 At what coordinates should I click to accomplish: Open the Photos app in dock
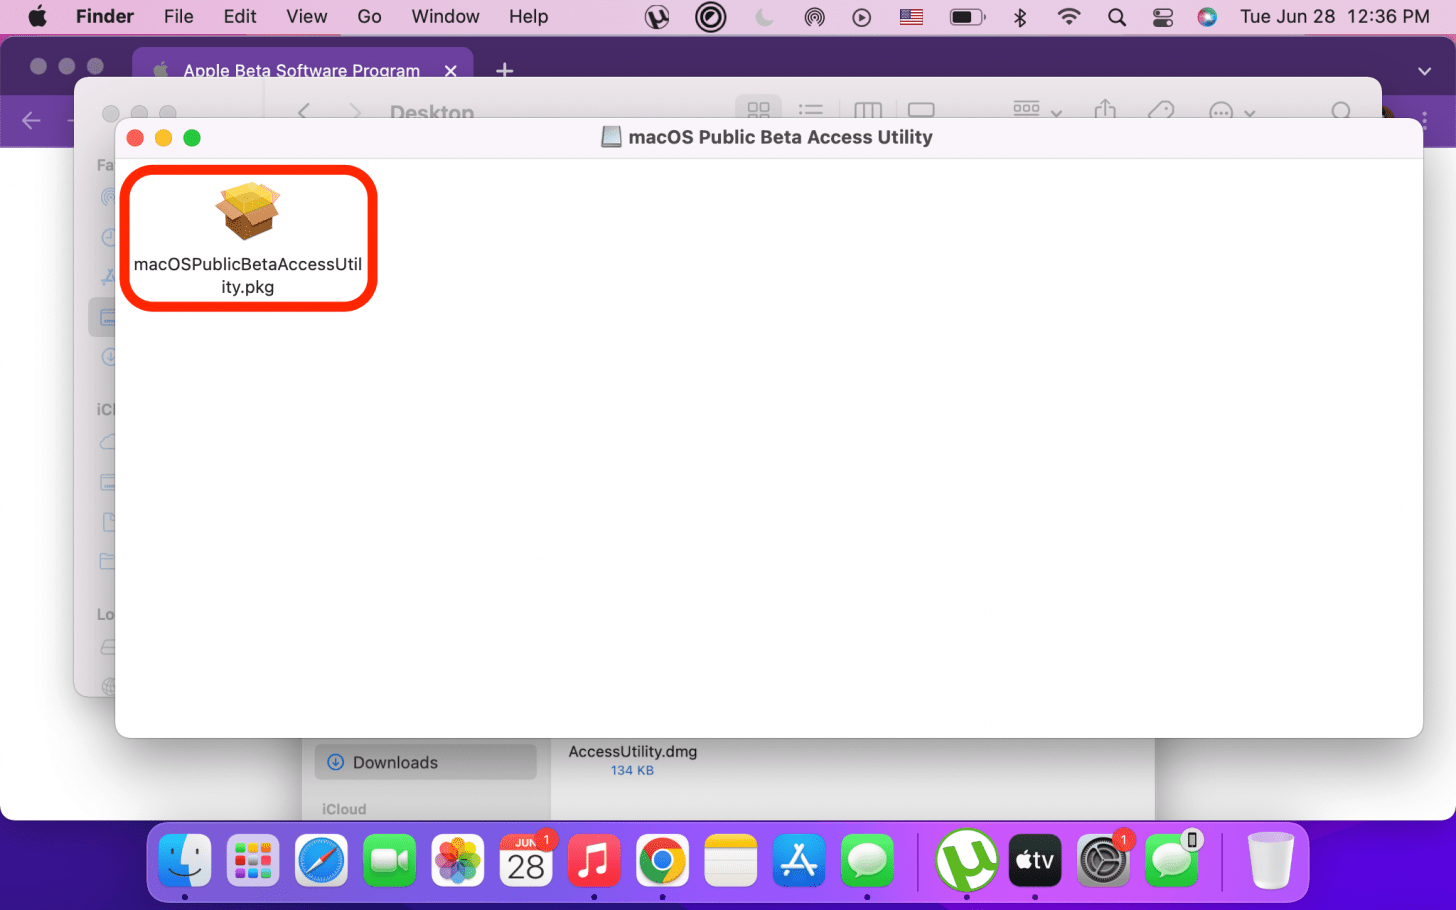click(457, 860)
